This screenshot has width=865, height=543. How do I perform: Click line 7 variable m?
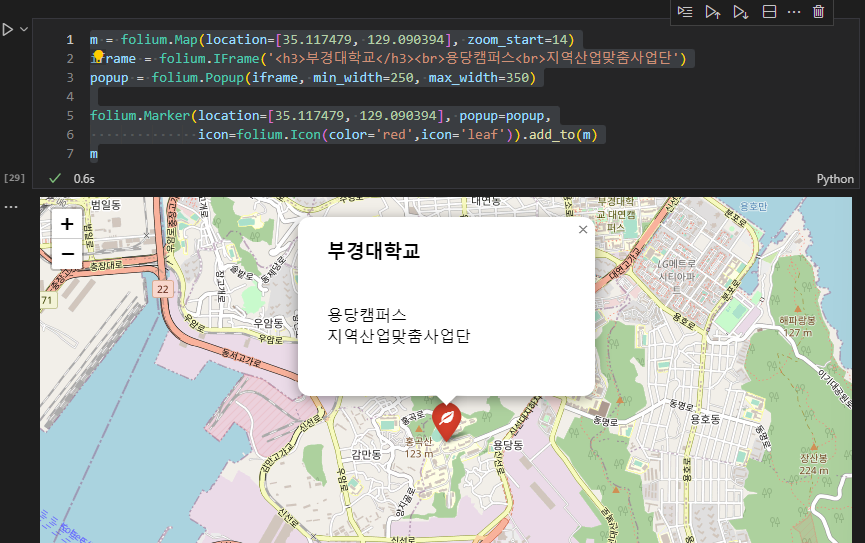(94, 154)
